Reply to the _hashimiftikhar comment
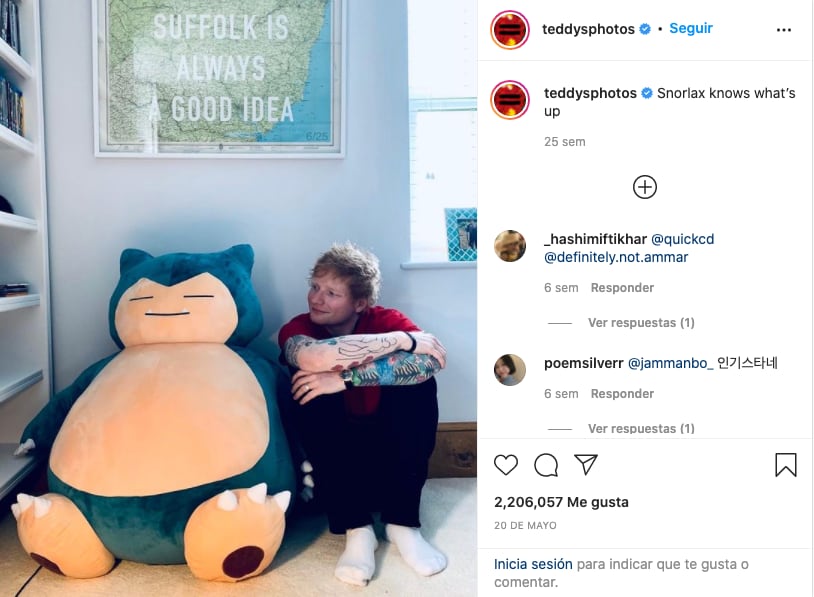This screenshot has height=597, width=814. pos(622,288)
